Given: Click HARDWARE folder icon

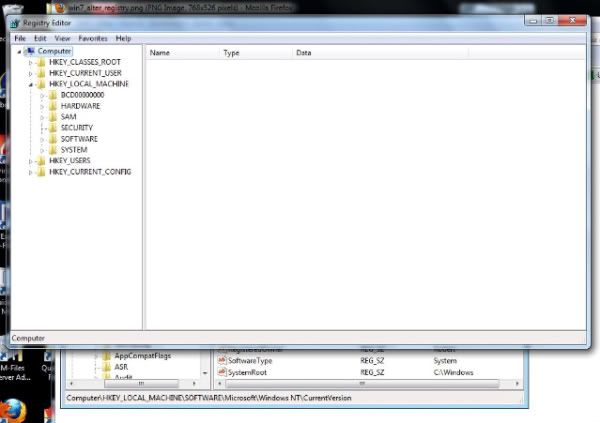Looking at the screenshot, I should tap(52, 106).
